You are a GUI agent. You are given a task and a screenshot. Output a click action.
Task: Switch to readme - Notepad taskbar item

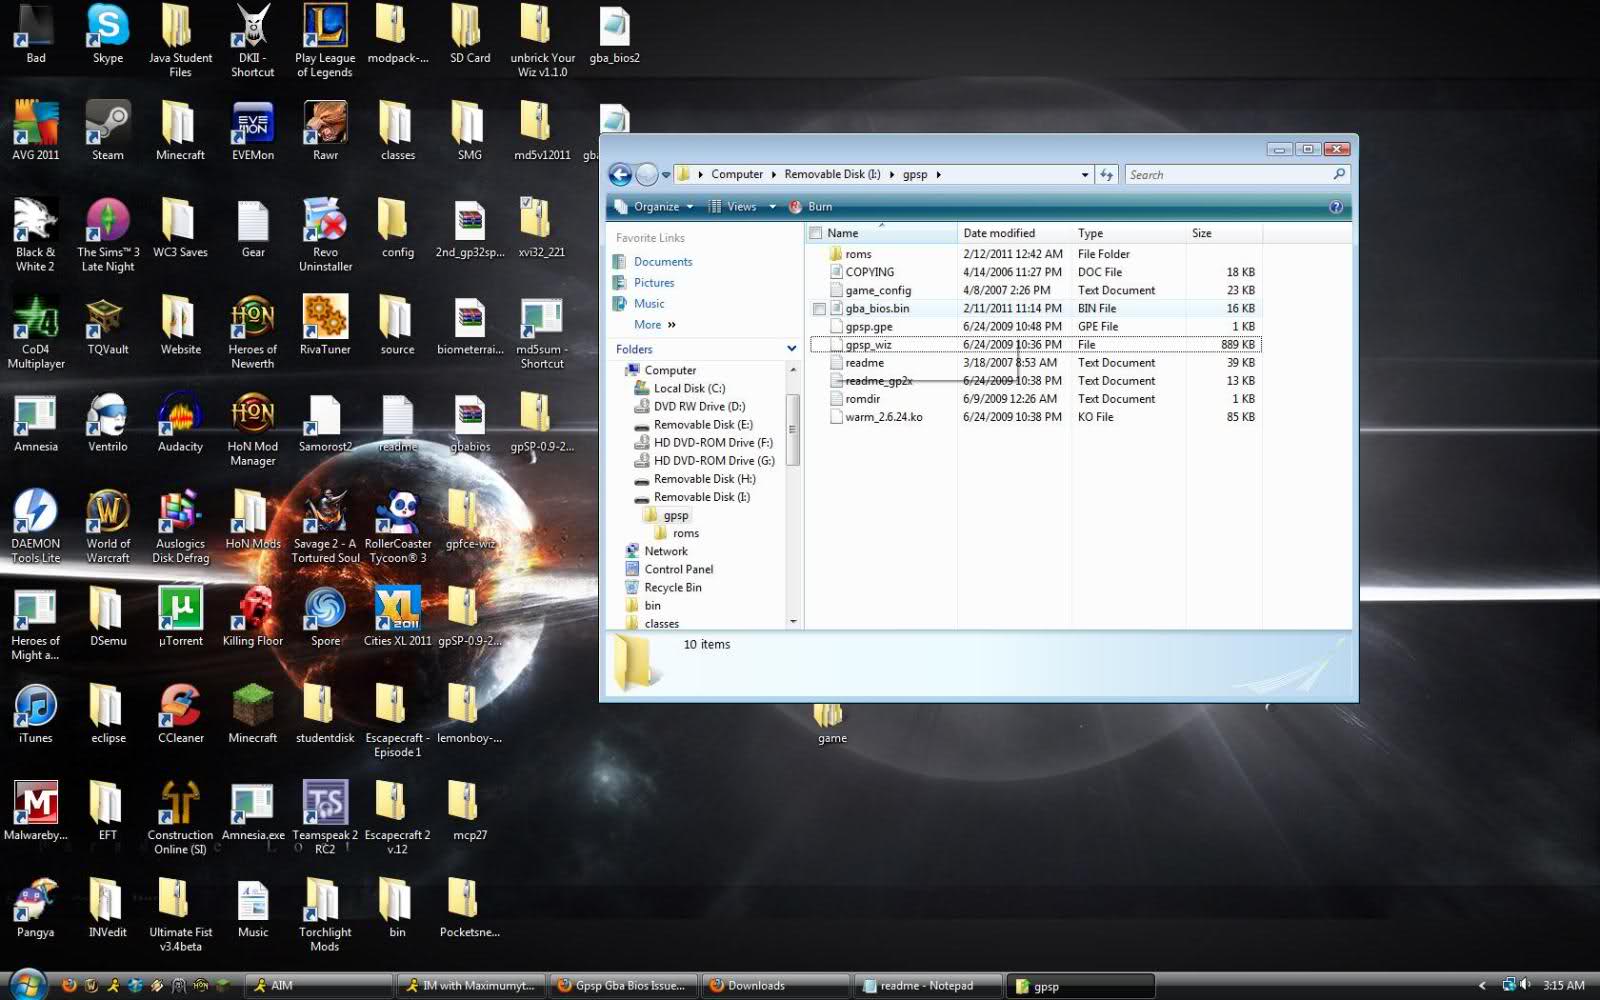[x=926, y=986]
